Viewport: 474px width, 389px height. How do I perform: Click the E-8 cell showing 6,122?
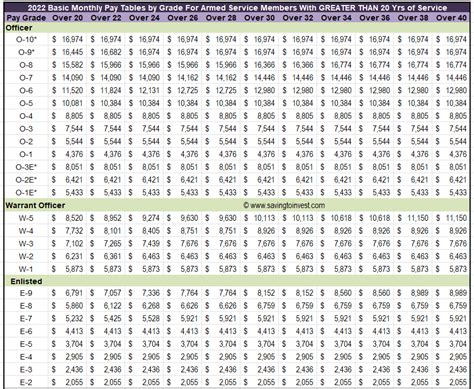(x=106, y=306)
